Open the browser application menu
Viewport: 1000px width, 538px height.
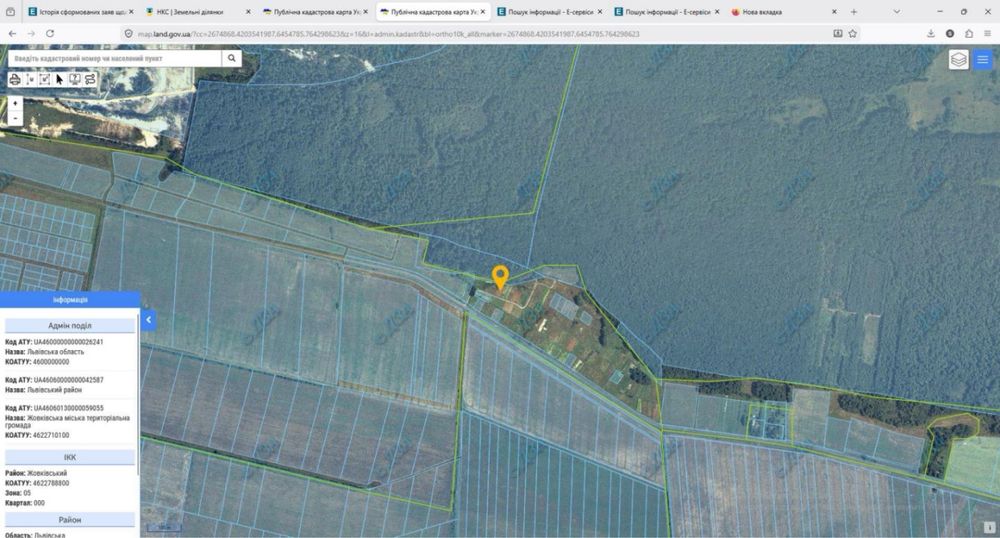[987, 33]
